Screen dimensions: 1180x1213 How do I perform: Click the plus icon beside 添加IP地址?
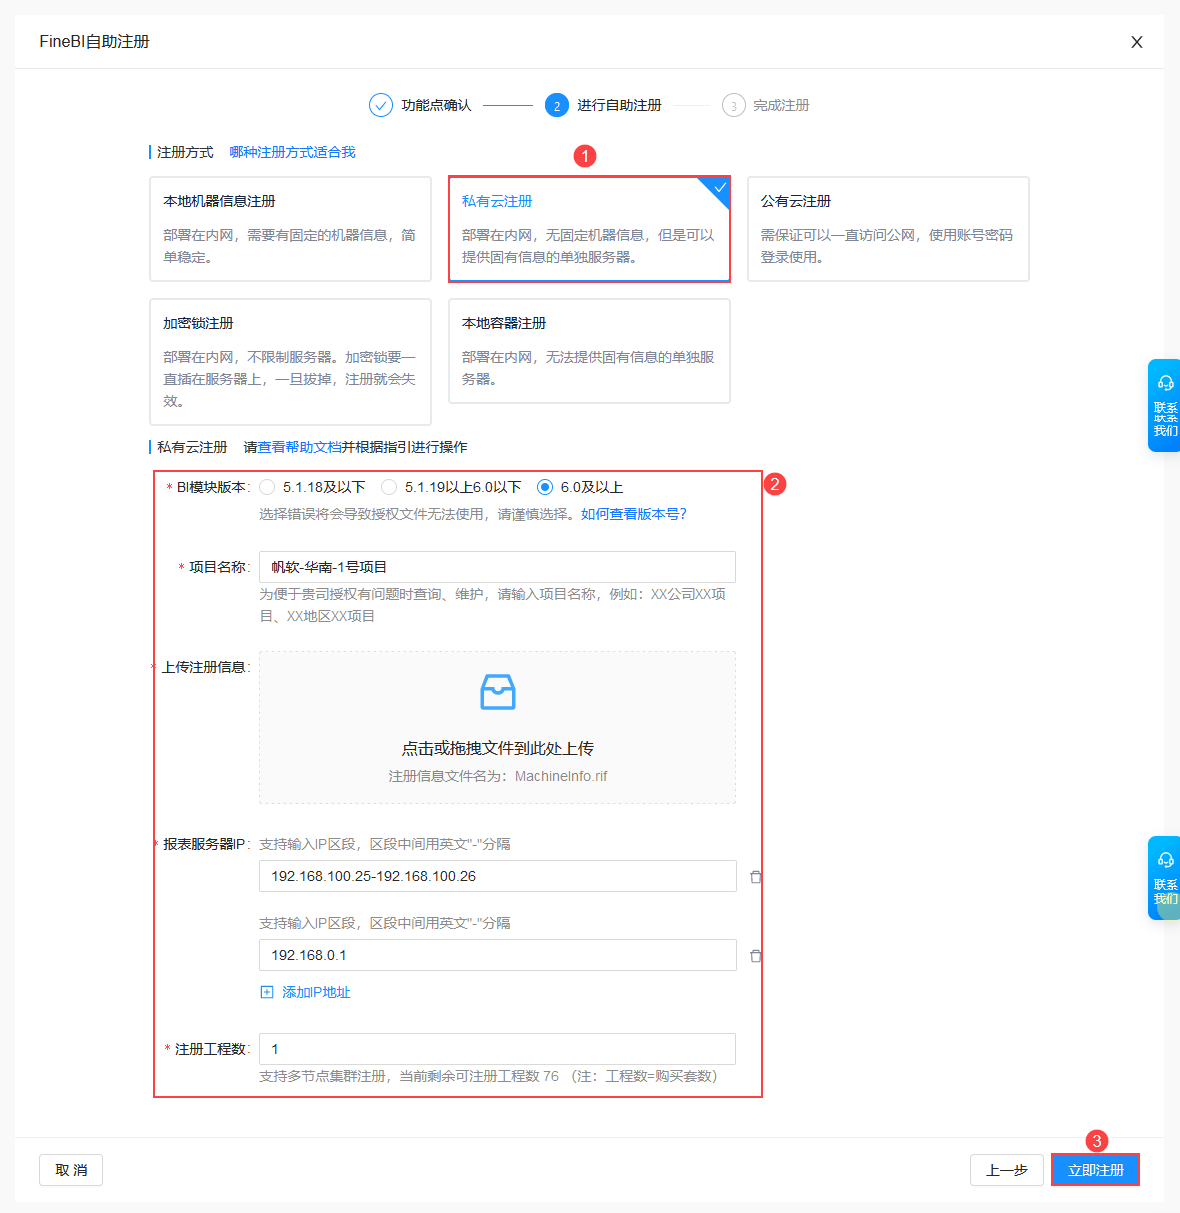click(267, 992)
